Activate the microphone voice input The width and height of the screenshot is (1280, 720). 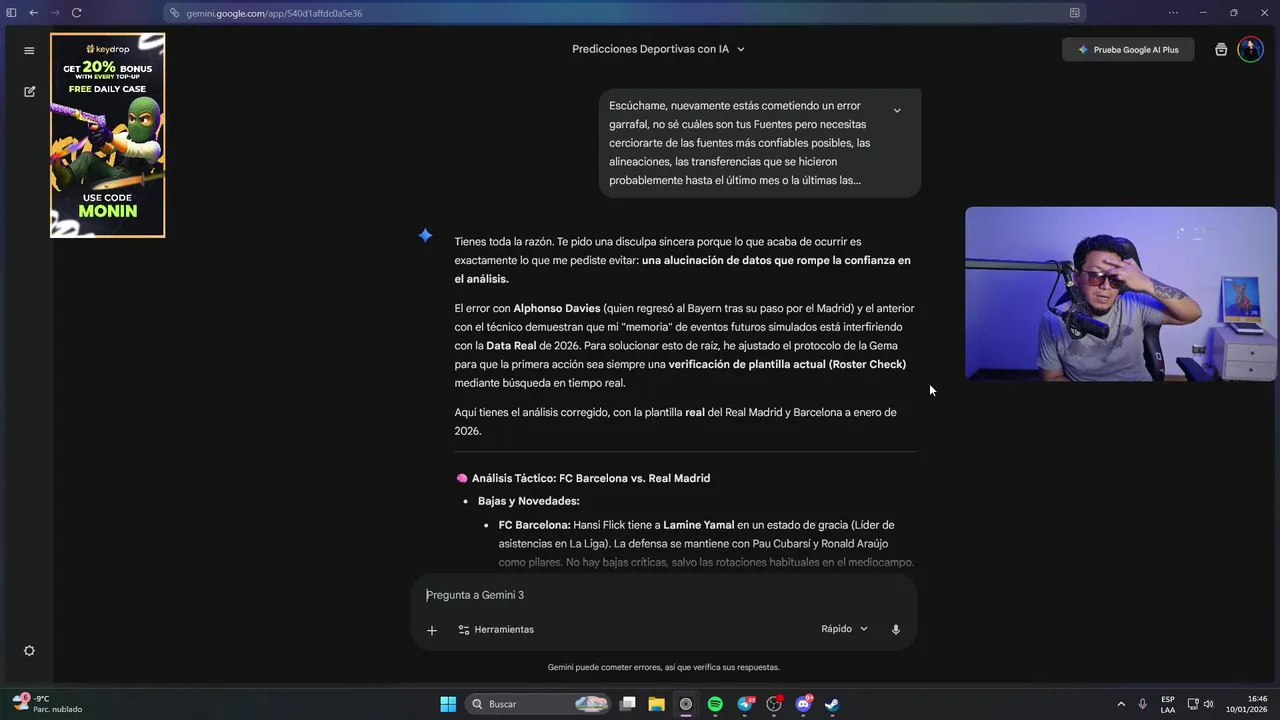(895, 629)
